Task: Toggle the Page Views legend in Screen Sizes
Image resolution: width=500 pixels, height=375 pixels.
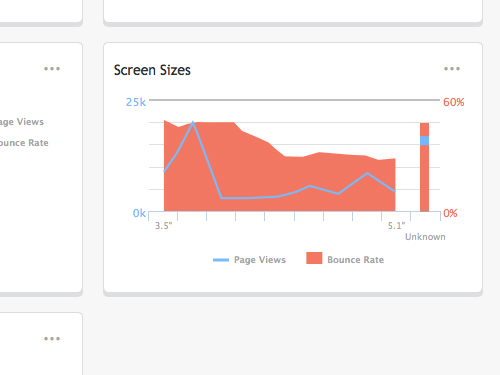Action: 249,260
